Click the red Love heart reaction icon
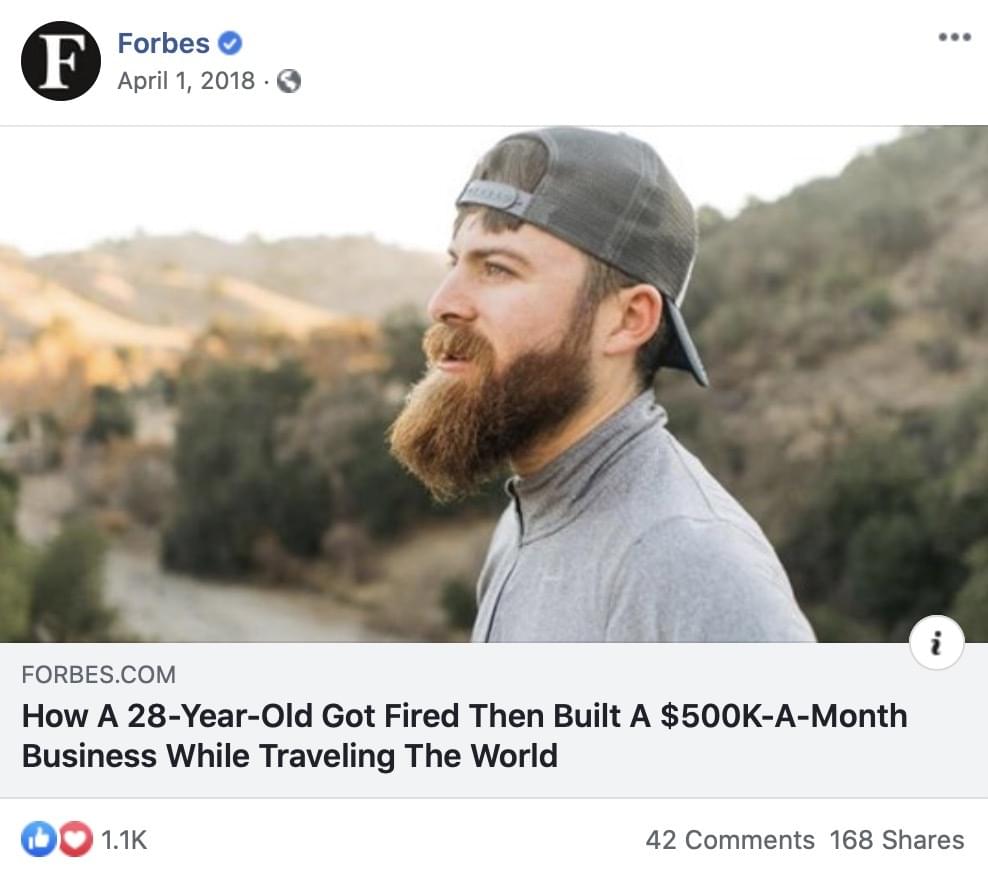The image size is (988, 870). click(74, 839)
